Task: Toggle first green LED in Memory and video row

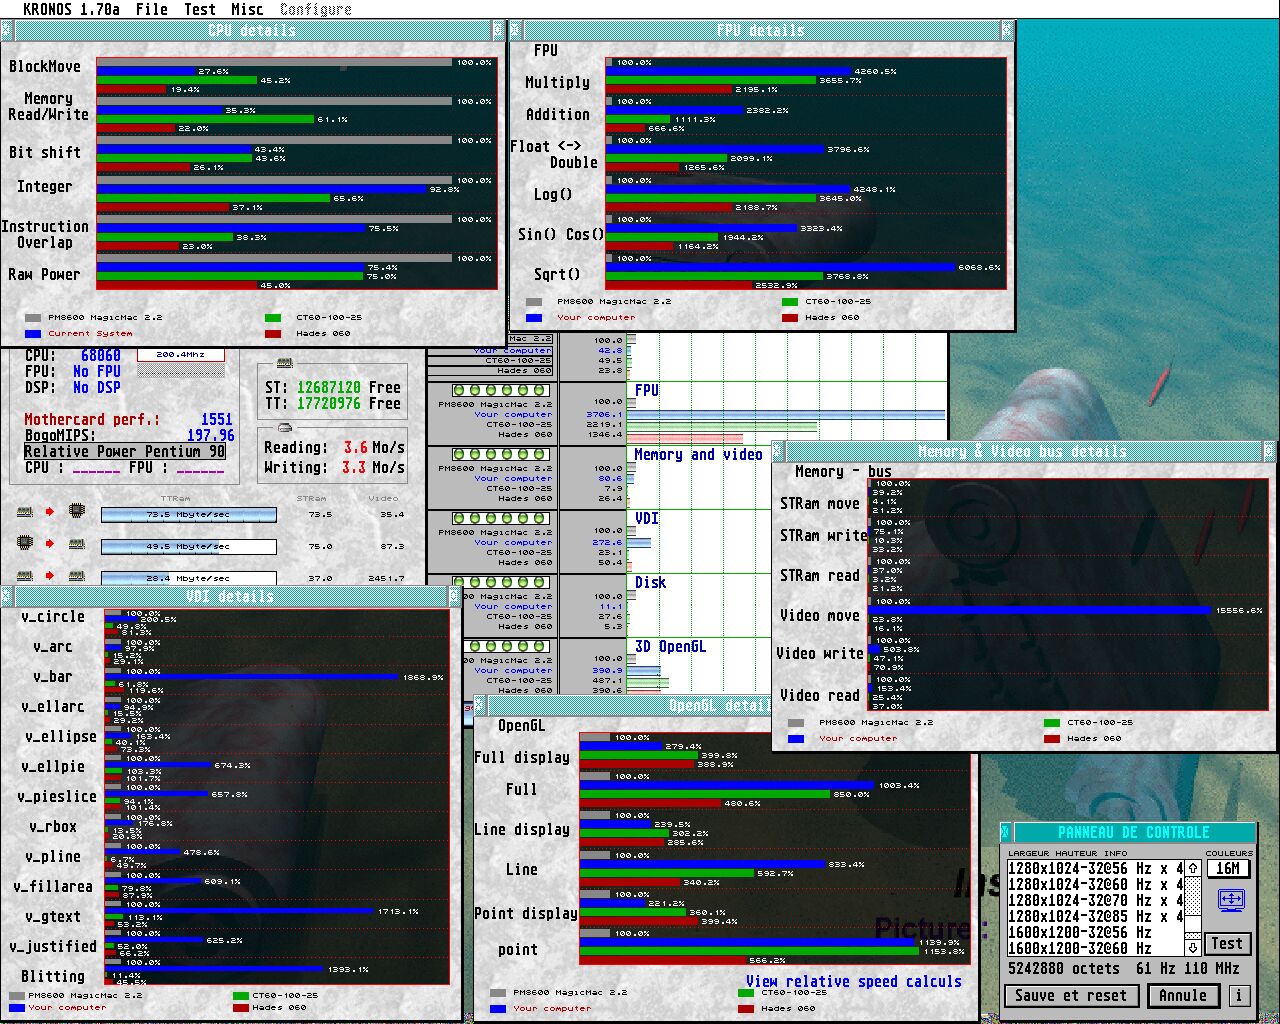Action: (x=460, y=454)
